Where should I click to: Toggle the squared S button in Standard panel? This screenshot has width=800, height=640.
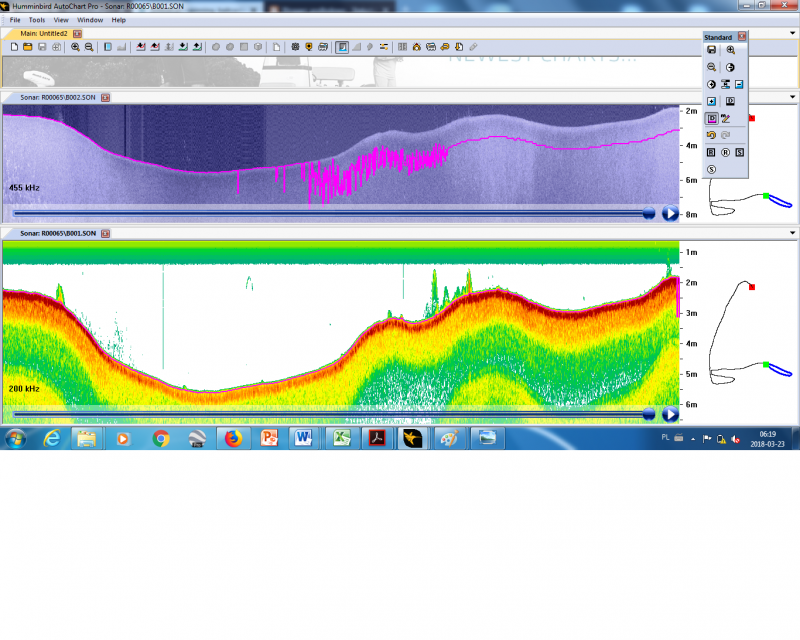(x=740, y=152)
